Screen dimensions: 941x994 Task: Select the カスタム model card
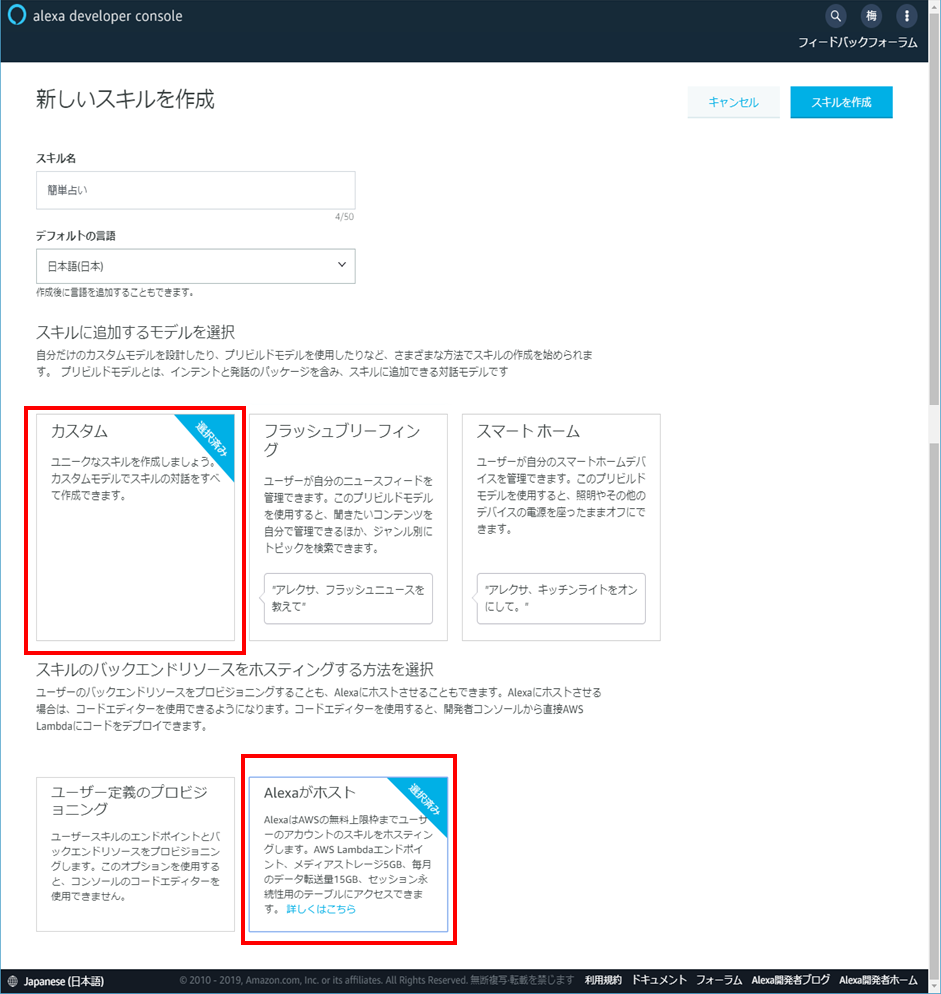point(135,527)
